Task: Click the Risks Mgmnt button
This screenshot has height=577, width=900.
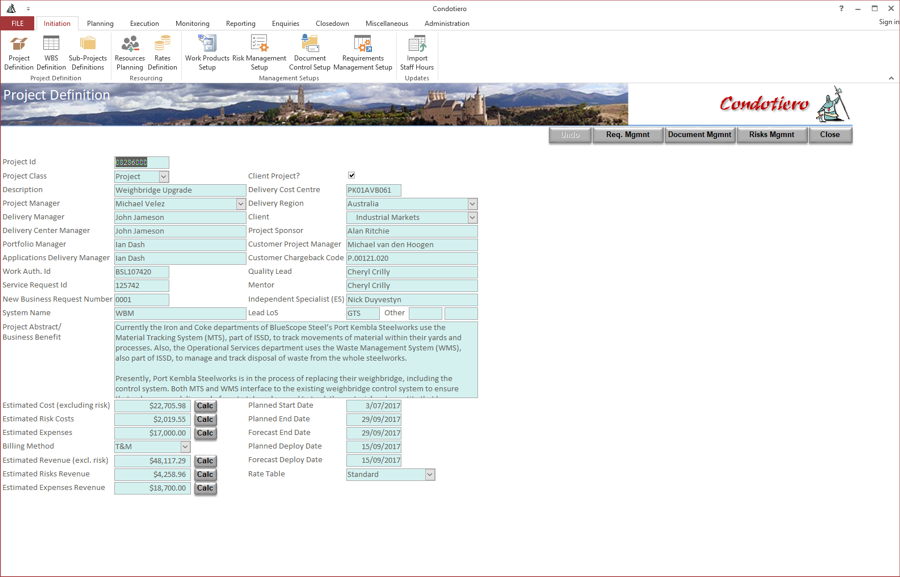Action: tap(771, 135)
